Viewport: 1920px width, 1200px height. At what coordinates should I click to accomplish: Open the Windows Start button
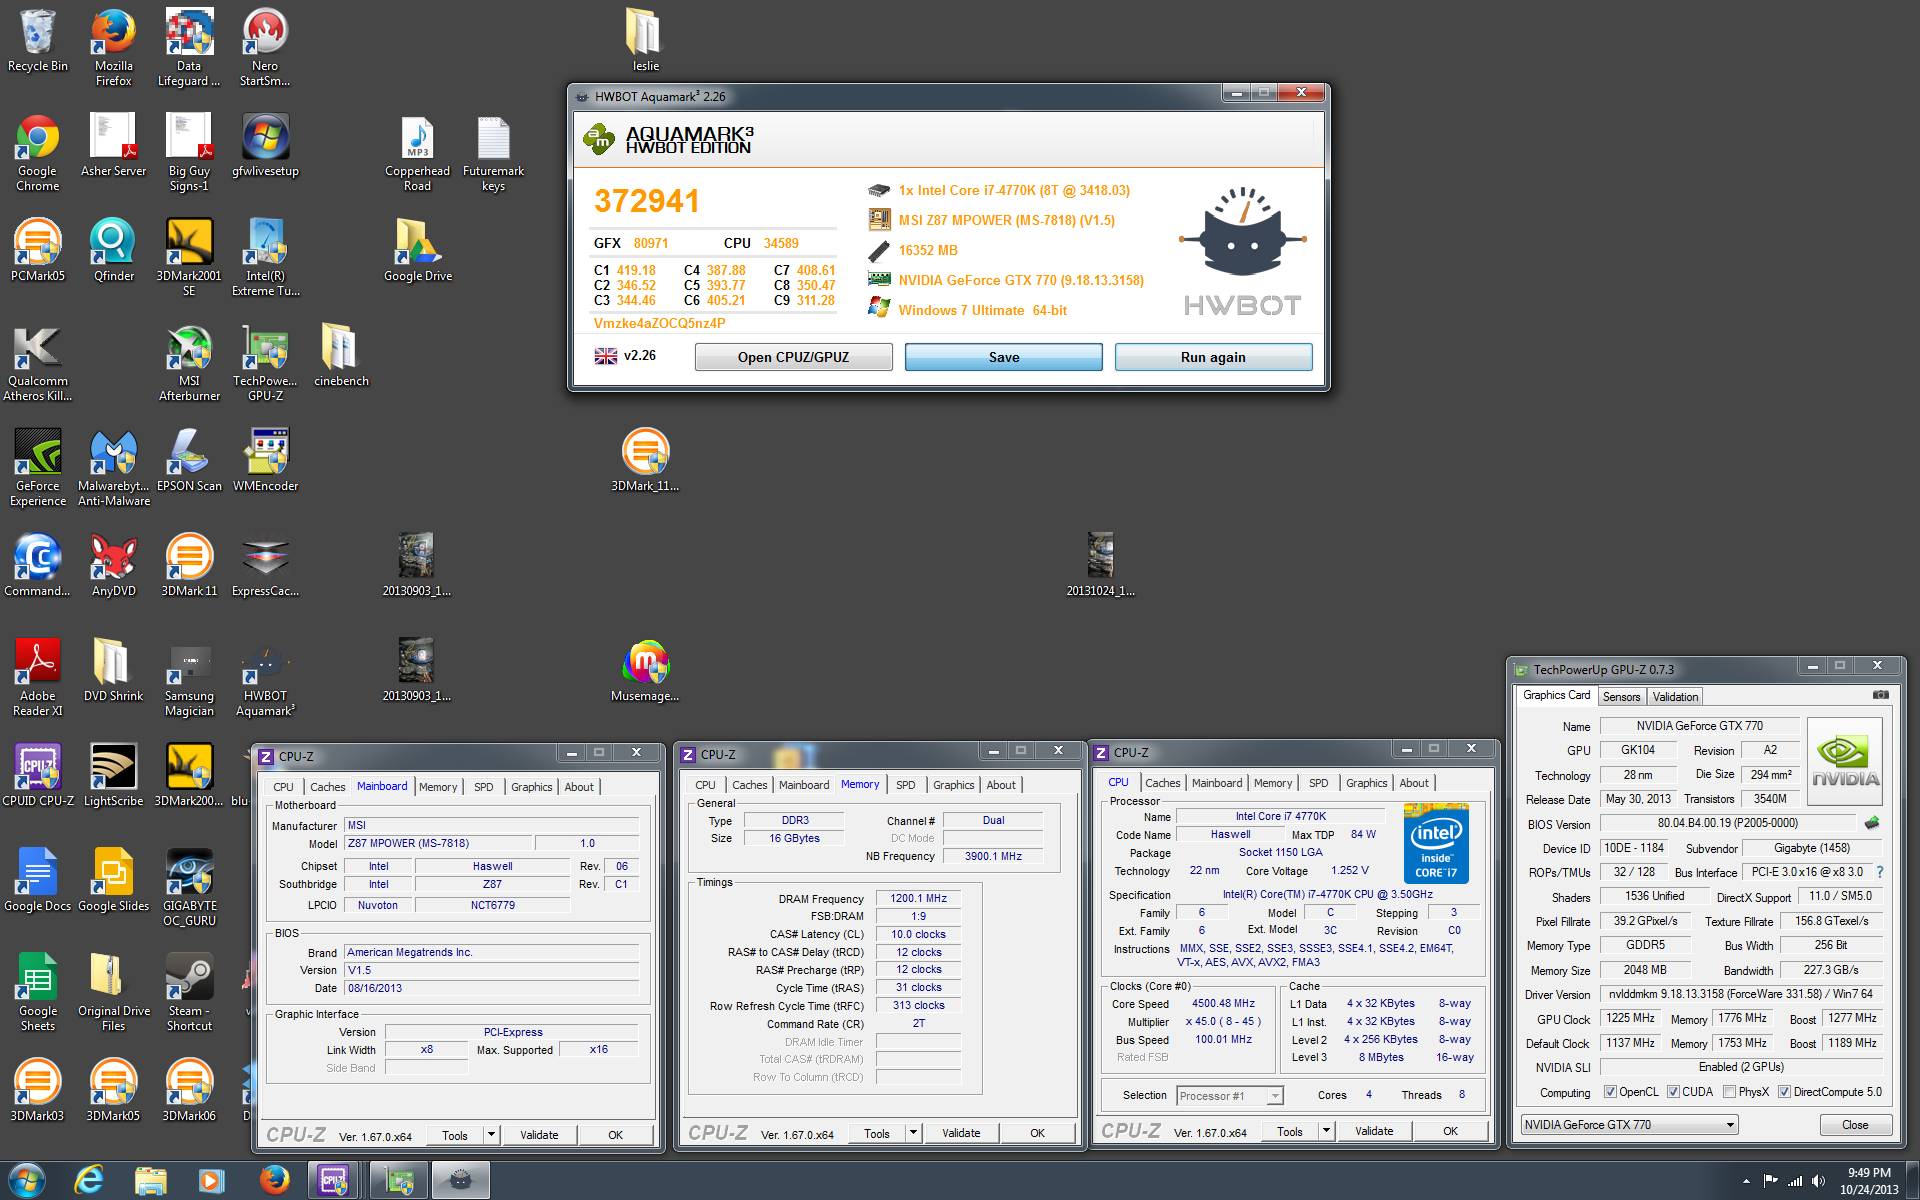pyautogui.click(x=27, y=1180)
